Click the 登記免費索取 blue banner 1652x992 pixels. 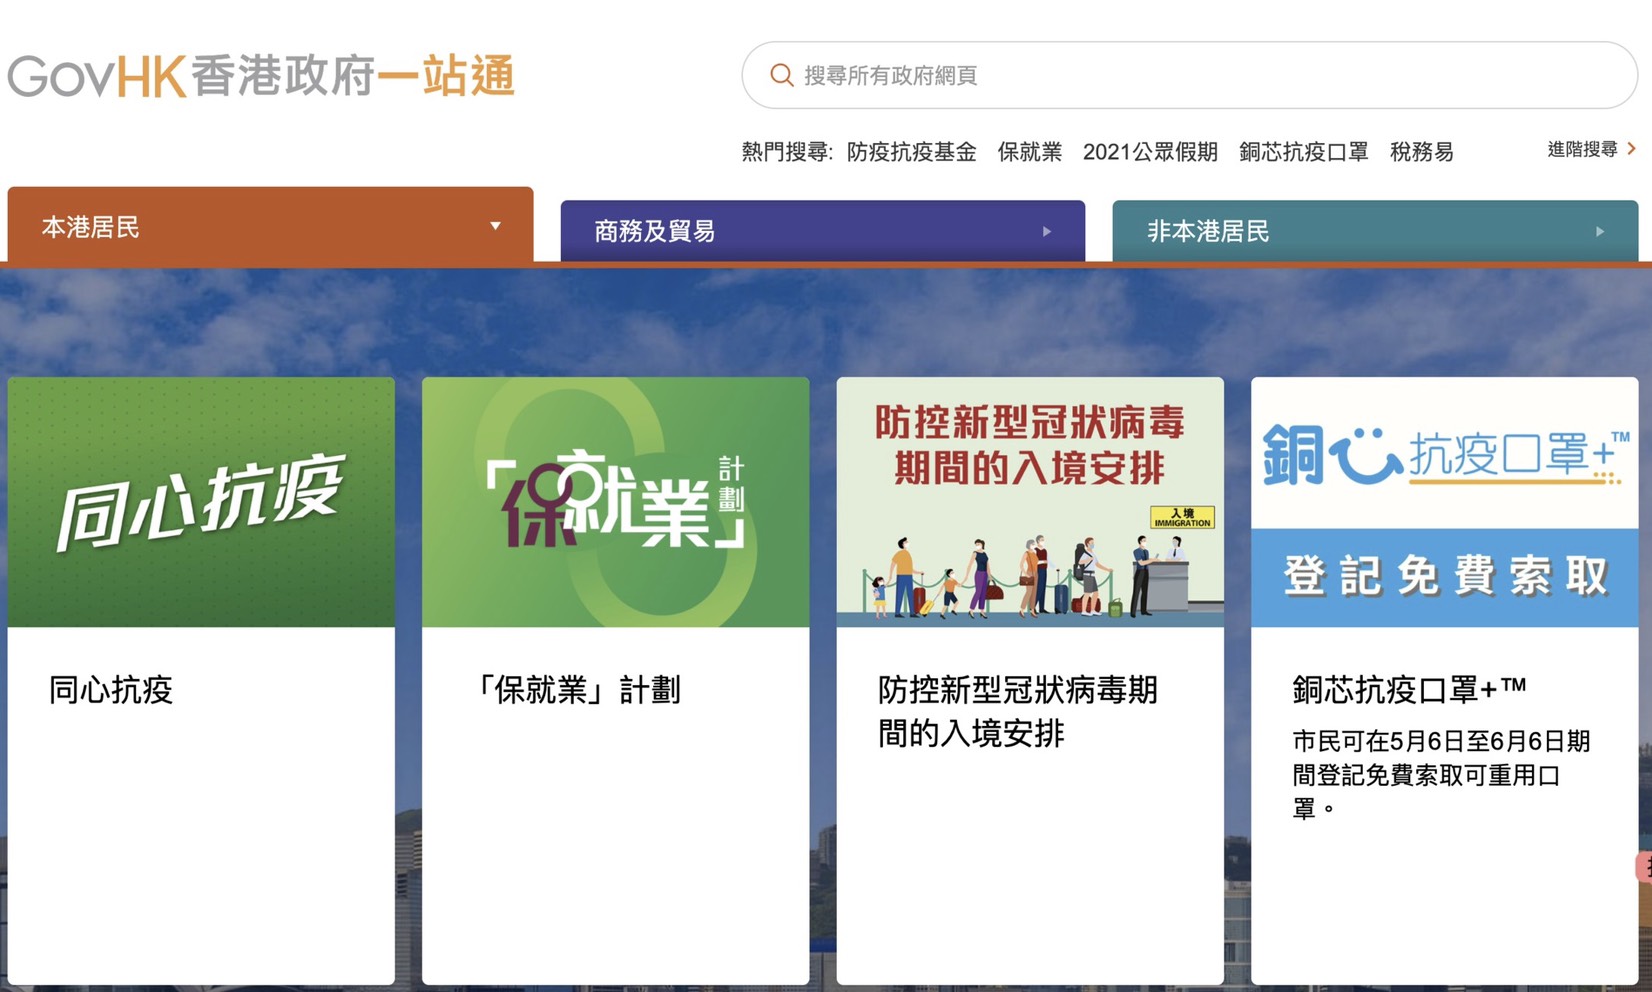point(1444,578)
